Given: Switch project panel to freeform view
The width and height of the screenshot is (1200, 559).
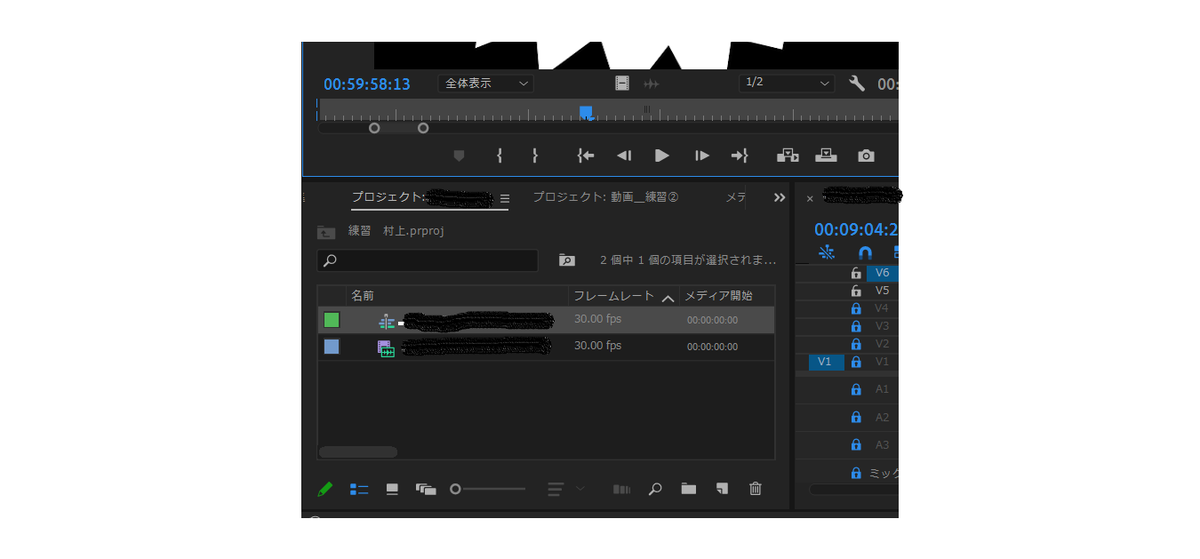Looking at the screenshot, I should [x=427, y=489].
